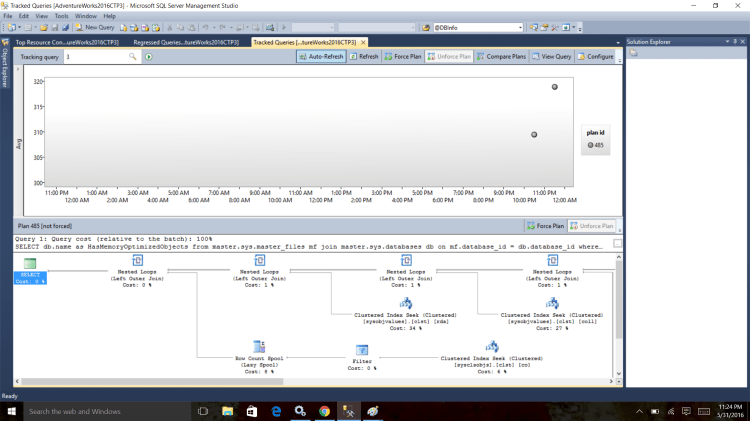Select the Row Count Spool plan operator

click(258, 348)
